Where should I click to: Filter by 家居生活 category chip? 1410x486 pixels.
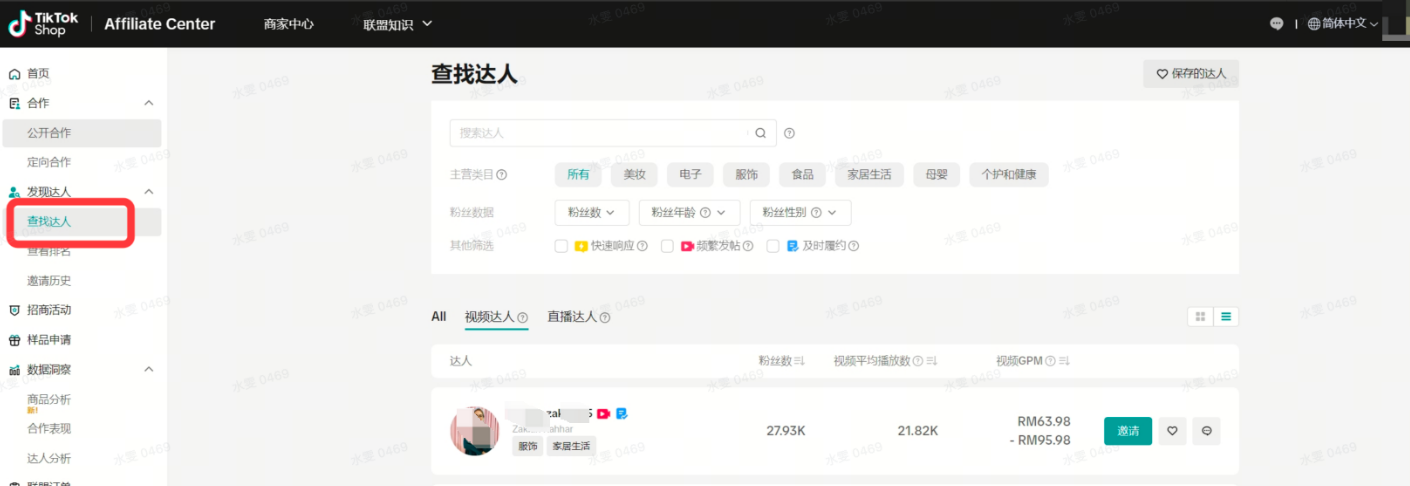click(870, 175)
